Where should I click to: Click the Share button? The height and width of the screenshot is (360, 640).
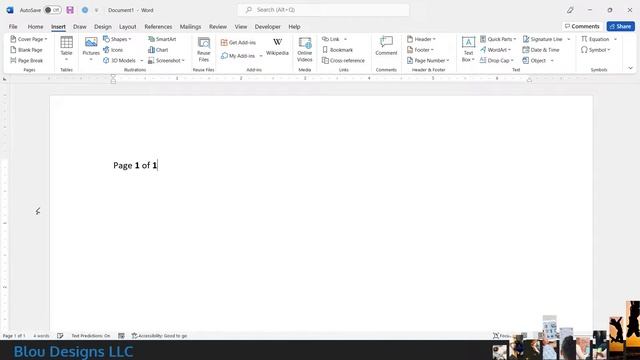click(x=620, y=26)
